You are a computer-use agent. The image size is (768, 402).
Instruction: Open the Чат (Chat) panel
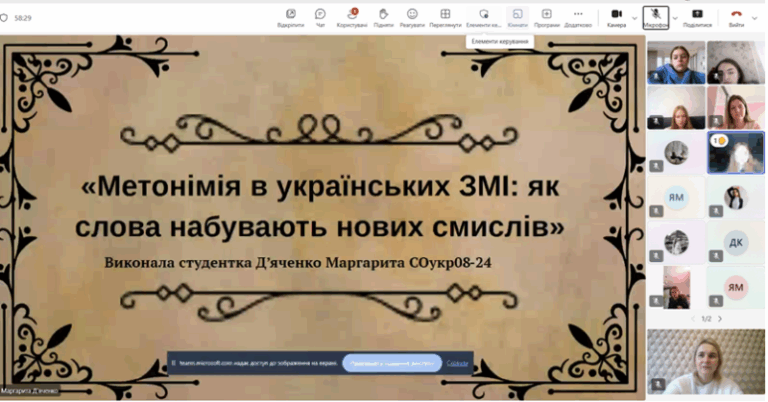(320, 16)
